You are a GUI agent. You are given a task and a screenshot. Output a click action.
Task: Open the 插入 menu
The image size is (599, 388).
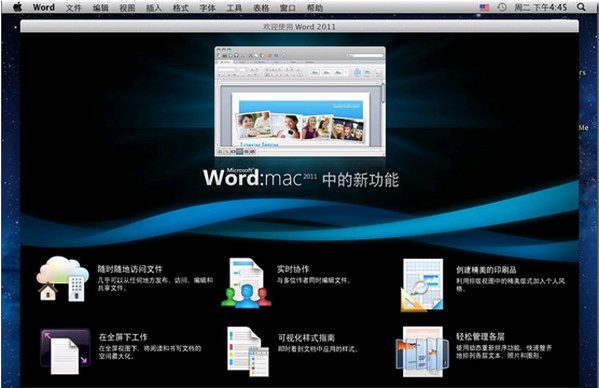[154, 8]
